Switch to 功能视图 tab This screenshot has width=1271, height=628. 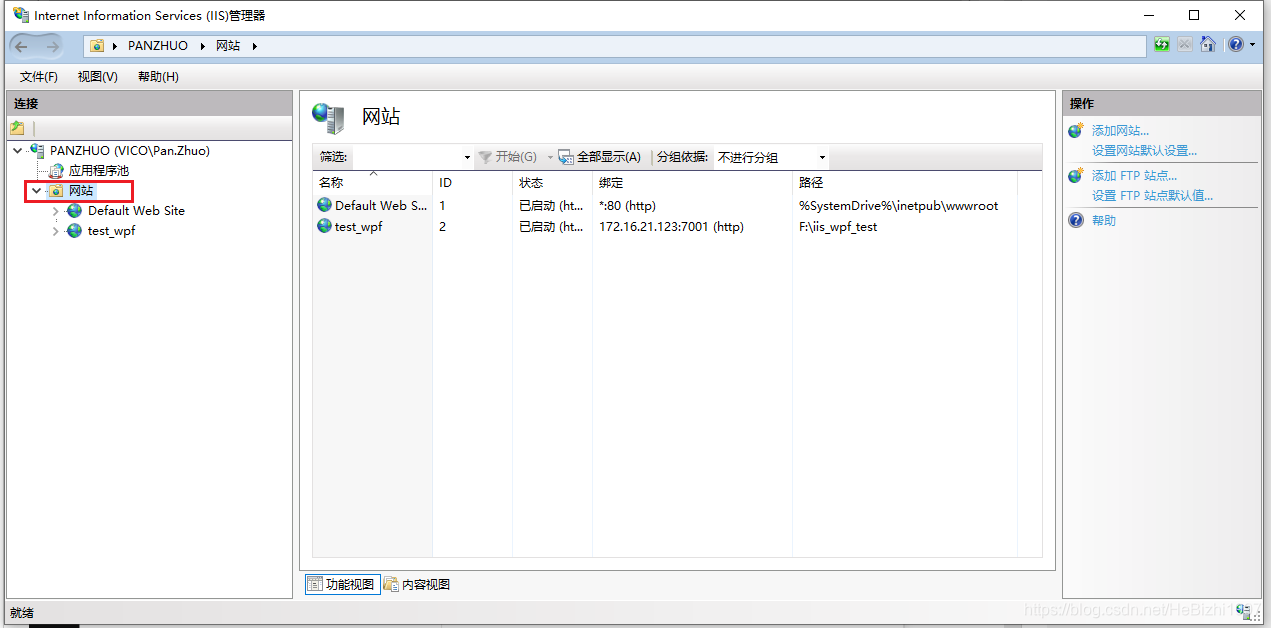pos(341,584)
